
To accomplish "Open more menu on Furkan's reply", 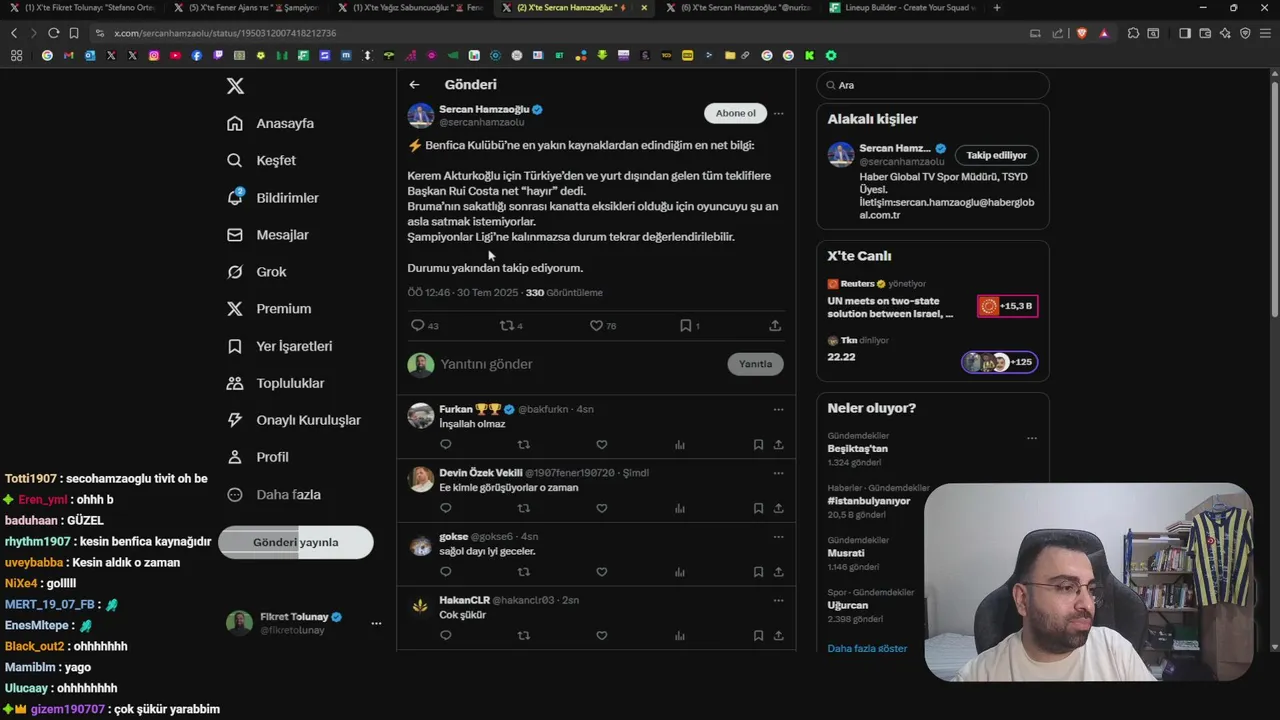I will click(x=778, y=409).
